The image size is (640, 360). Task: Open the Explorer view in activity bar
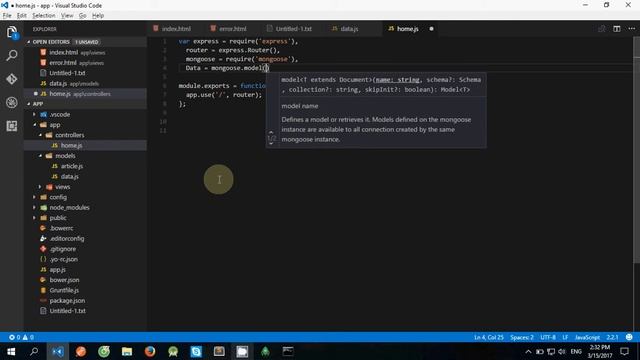(12, 32)
